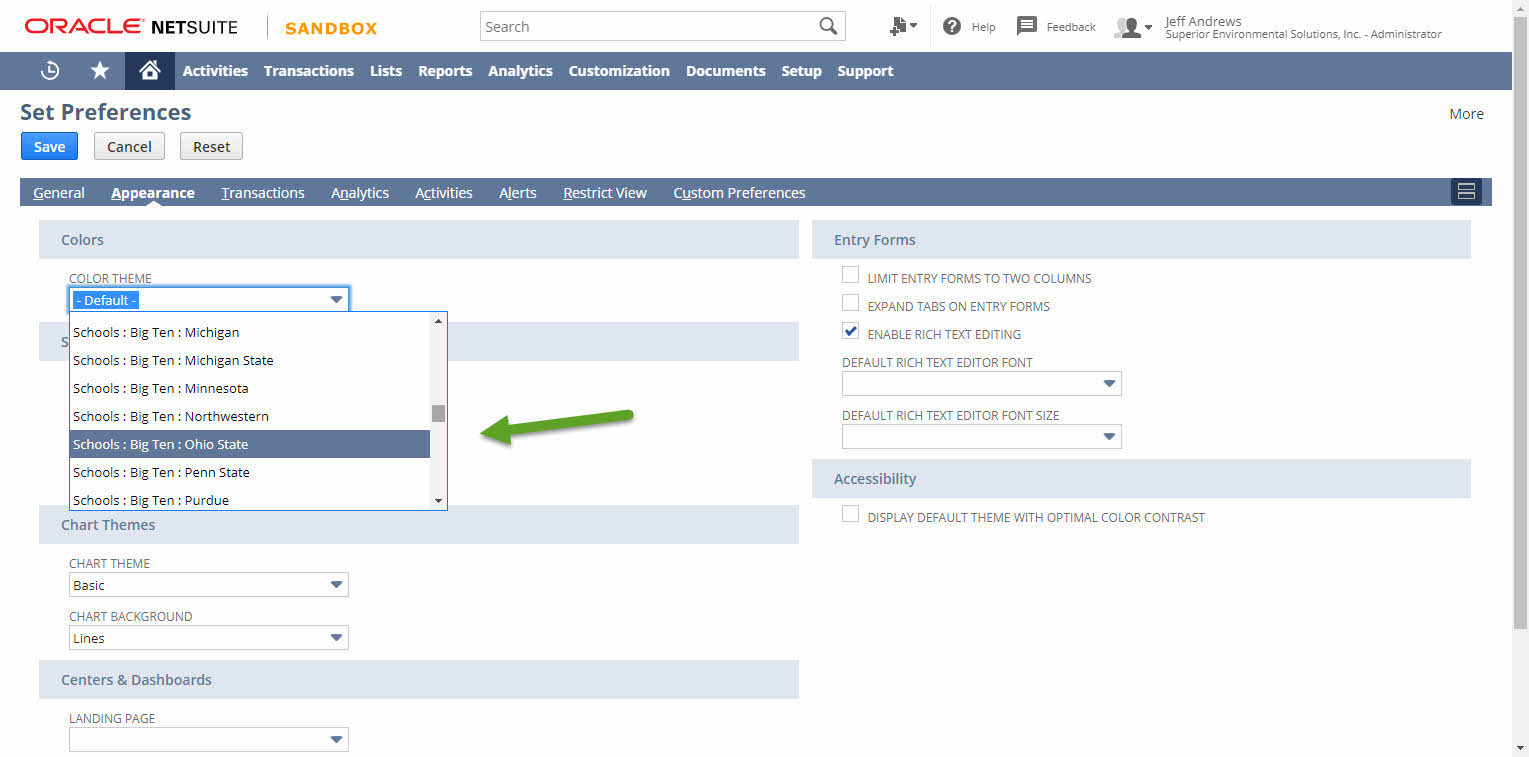Open the Feedback panel icon
Screen dimensions: 1529x757
point(1027,26)
